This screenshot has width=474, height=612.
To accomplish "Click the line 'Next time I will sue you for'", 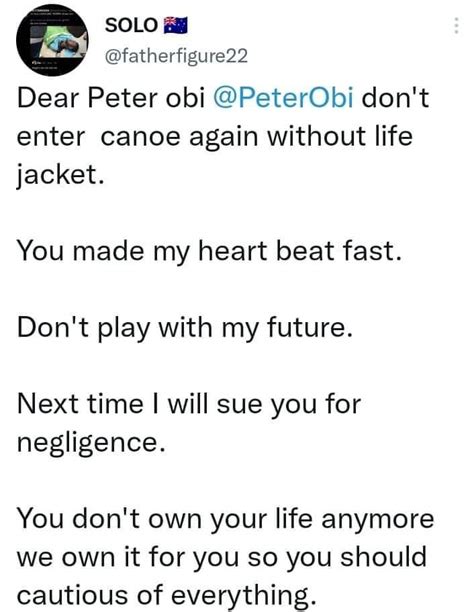I will 189,404.
